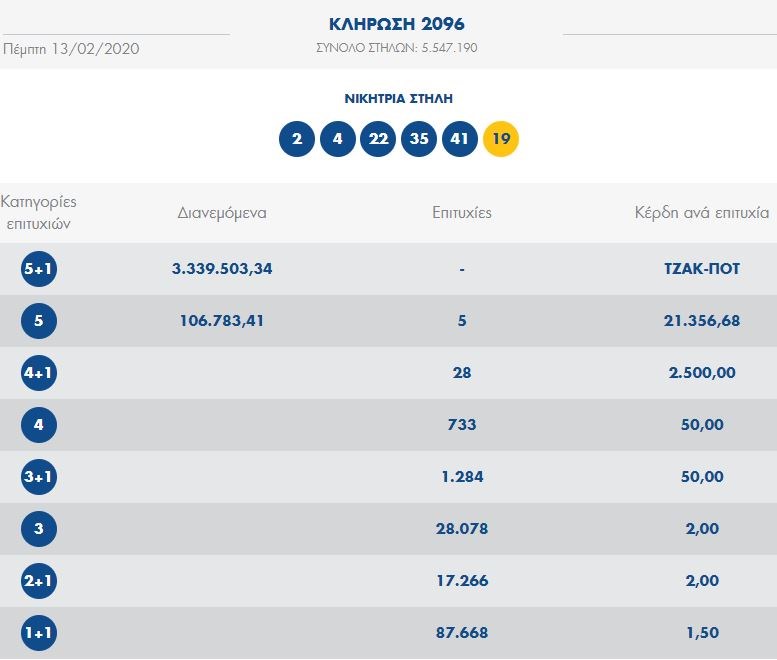Click the Κέρδη ανά επιτυχία column header
777x660 pixels.
pyautogui.click(x=701, y=213)
